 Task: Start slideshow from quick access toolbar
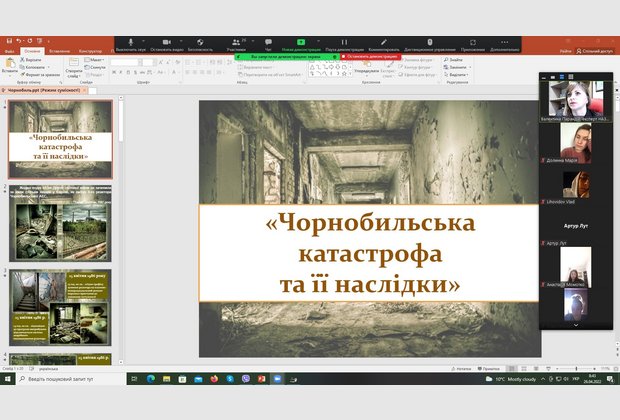40,41
